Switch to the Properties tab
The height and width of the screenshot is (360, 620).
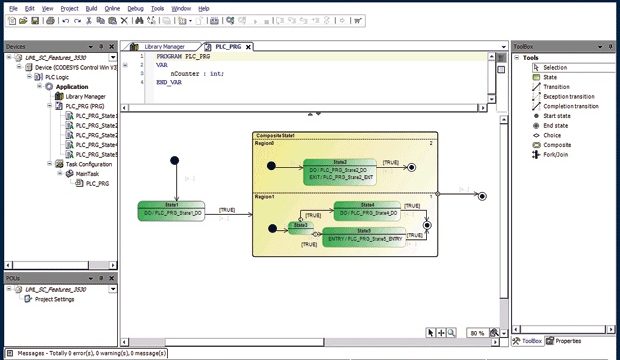(564, 341)
